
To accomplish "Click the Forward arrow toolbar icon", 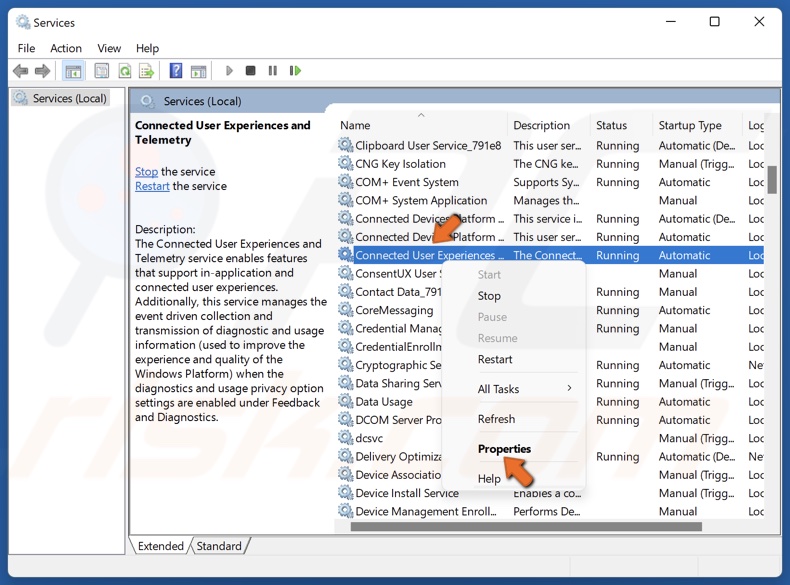I will (42, 71).
